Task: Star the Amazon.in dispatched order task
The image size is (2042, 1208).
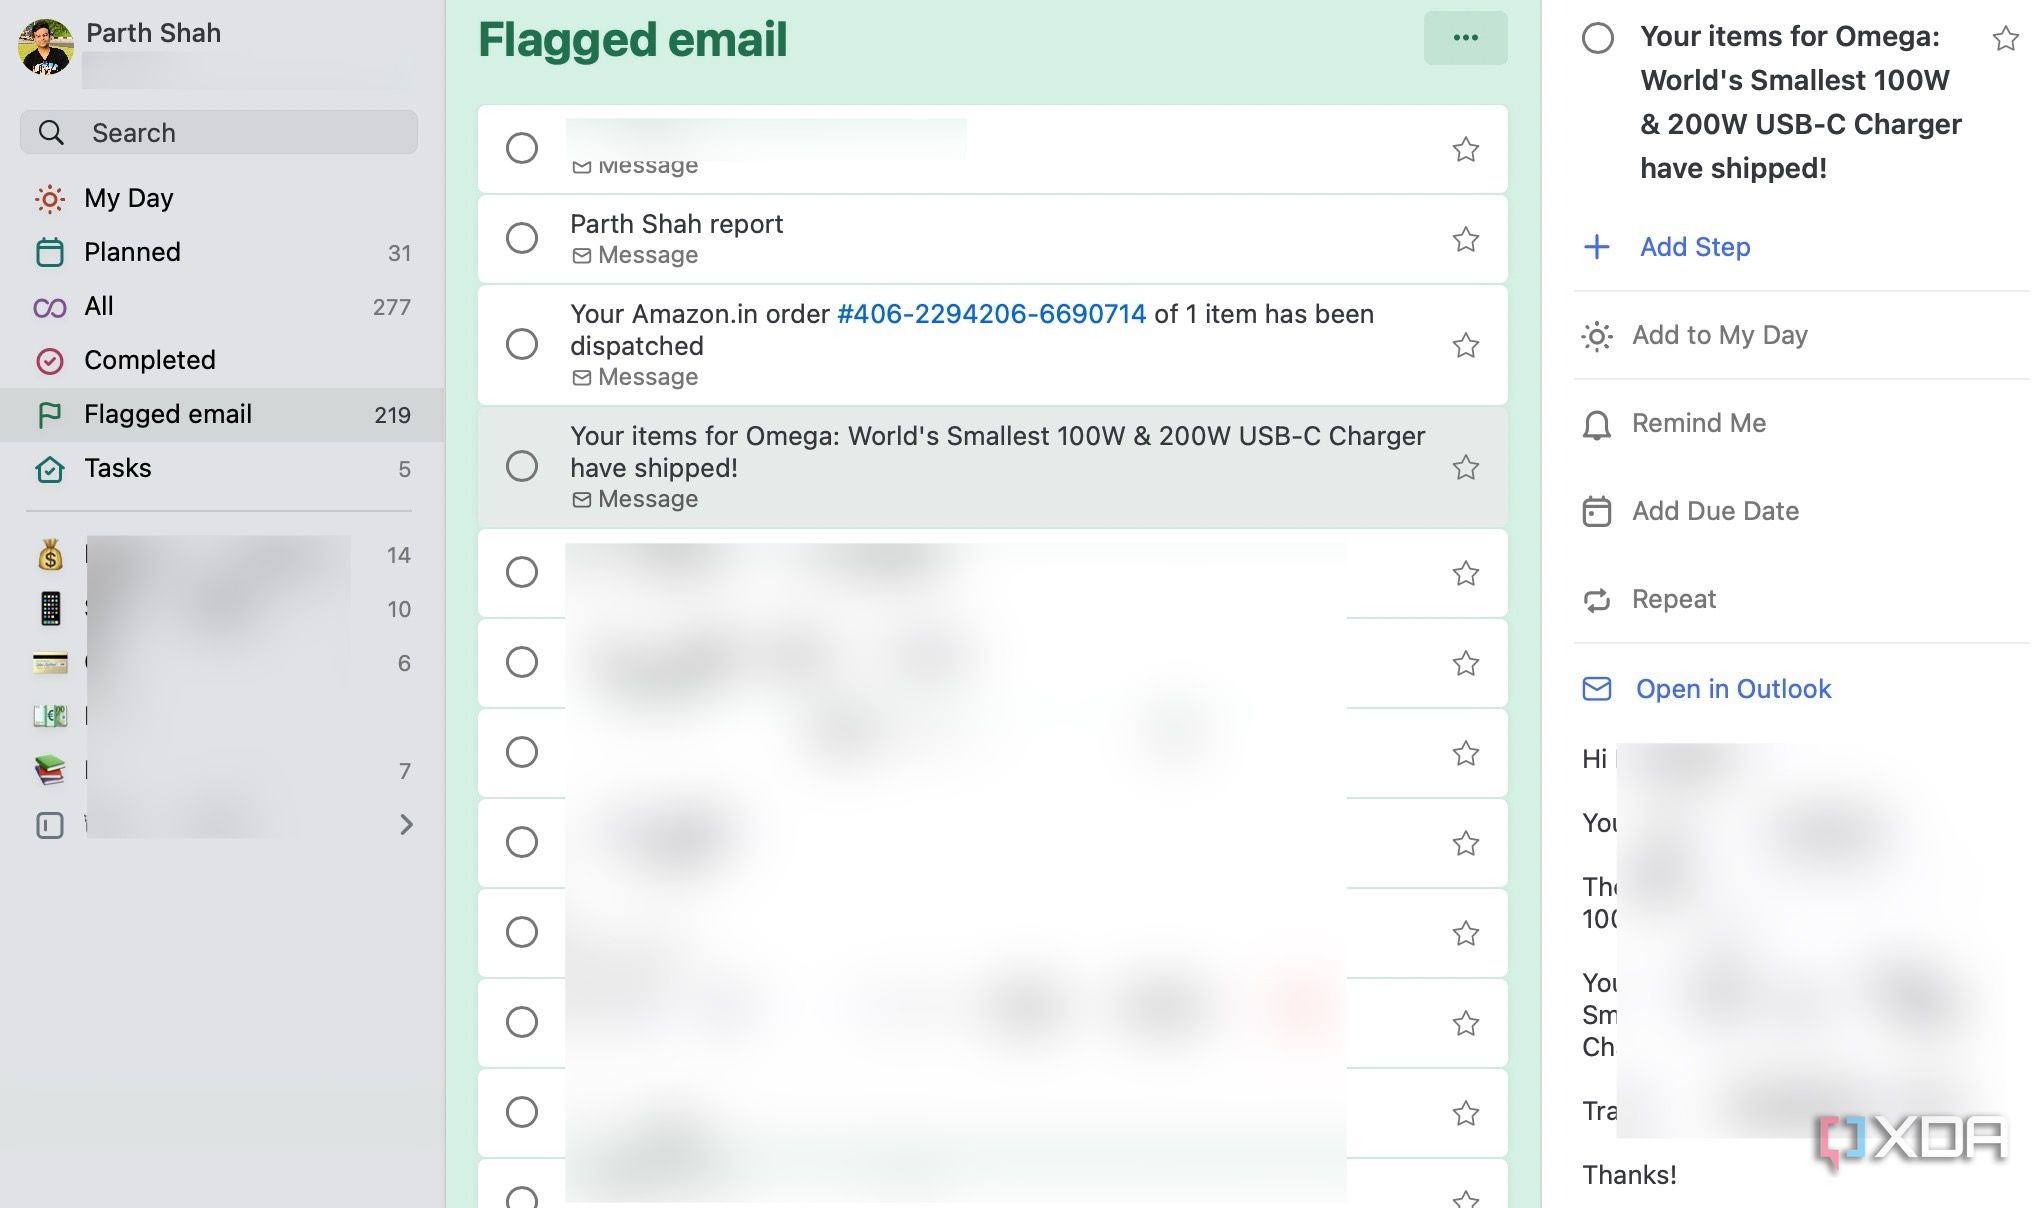Action: [1465, 344]
